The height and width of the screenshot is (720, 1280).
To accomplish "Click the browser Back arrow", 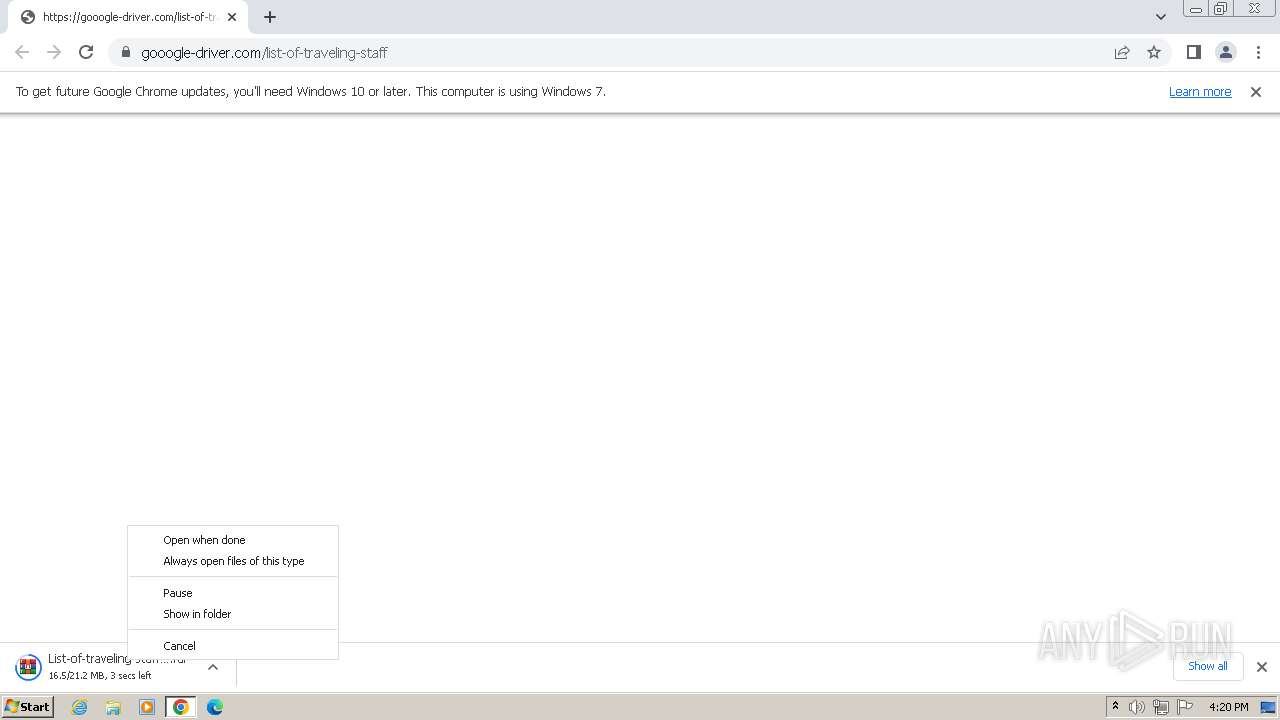I will tap(22, 52).
